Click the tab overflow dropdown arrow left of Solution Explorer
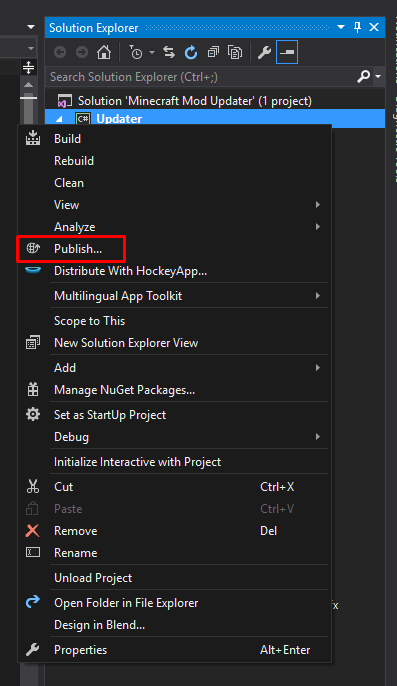Image resolution: width=397 pixels, height=686 pixels. 31,27
